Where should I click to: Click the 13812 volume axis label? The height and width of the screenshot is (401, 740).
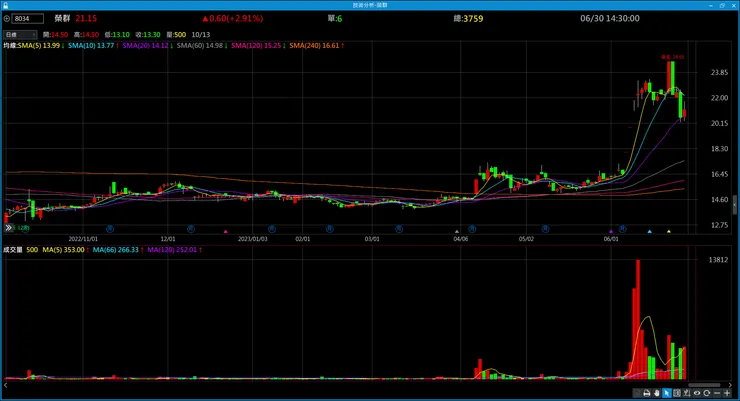click(x=718, y=259)
